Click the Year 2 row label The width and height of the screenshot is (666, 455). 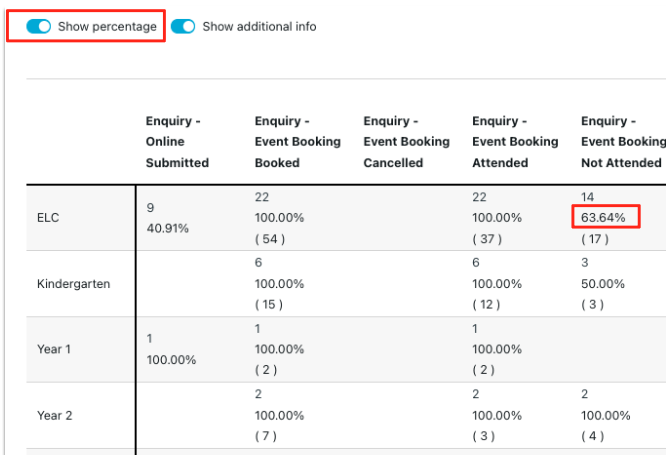tap(55, 415)
